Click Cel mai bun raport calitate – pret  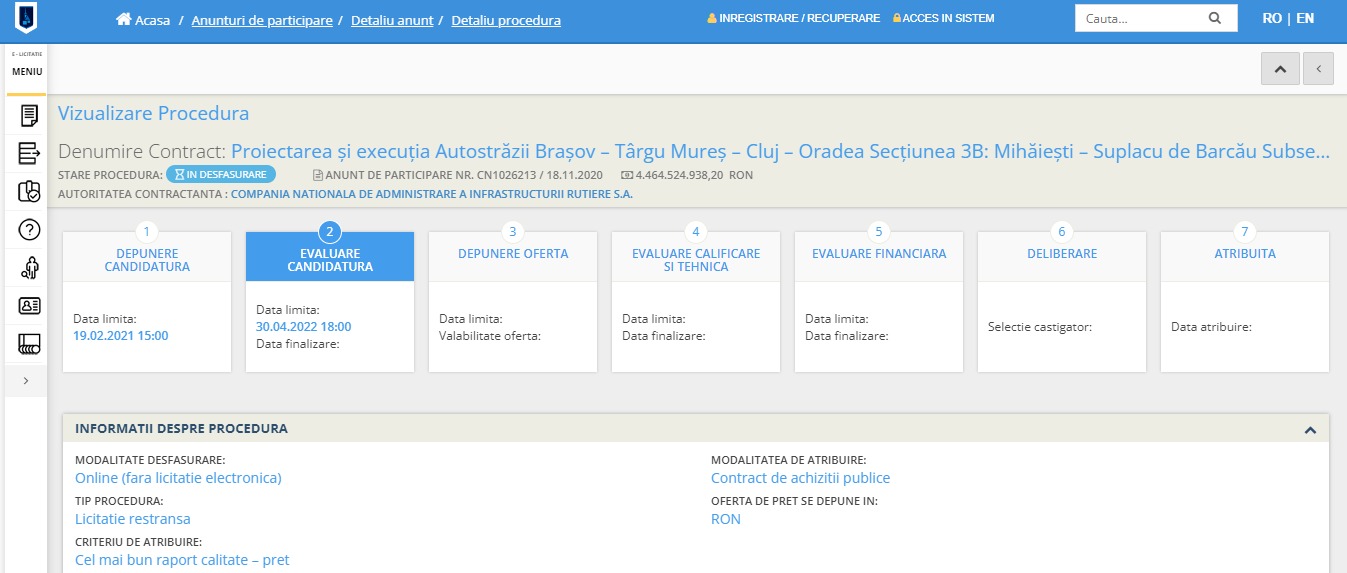pos(182,560)
